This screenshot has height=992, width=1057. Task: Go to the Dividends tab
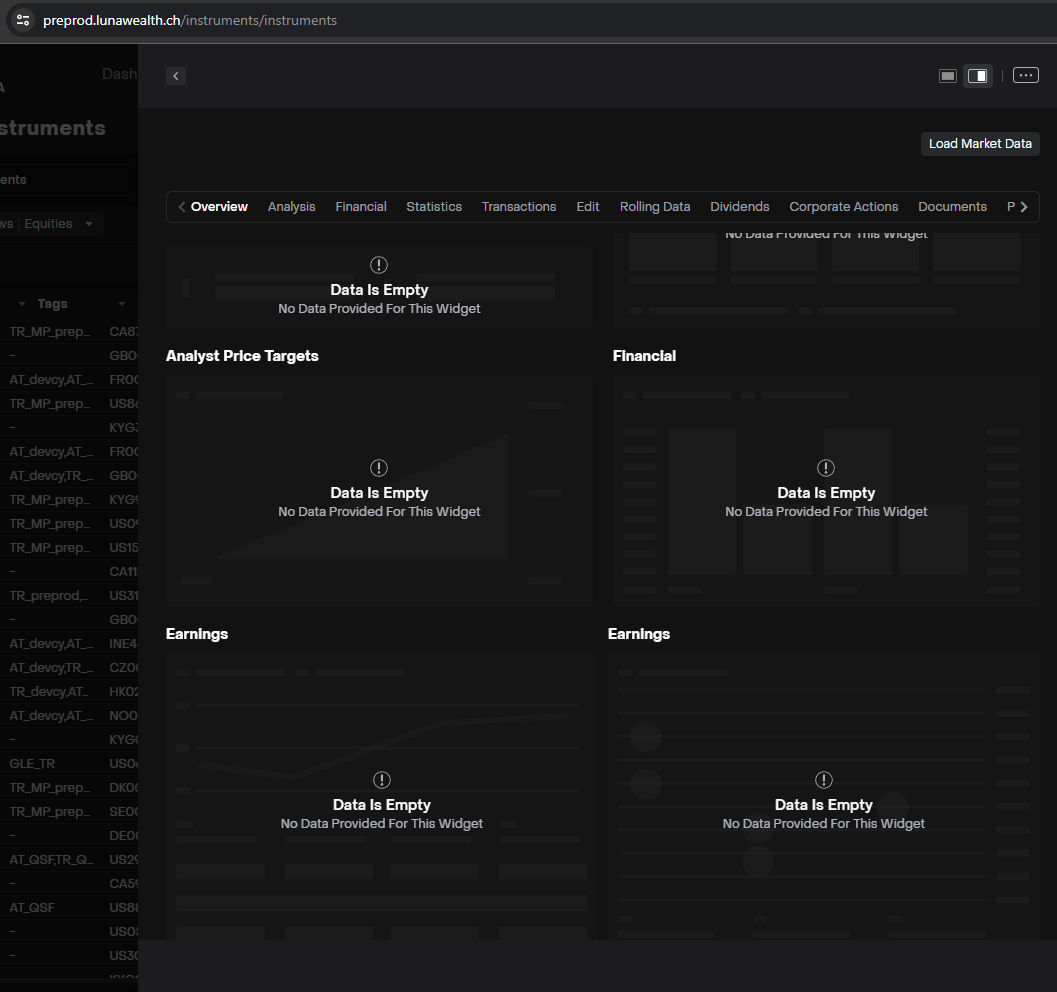(739, 207)
